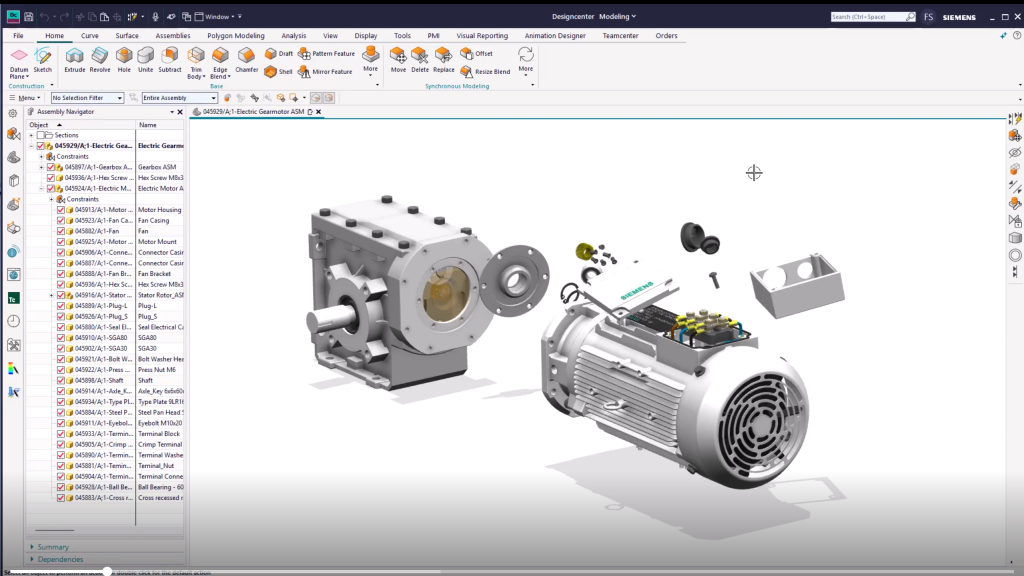Open Synchronous Modeling More button
The width and height of the screenshot is (1024, 576).
click(526, 59)
